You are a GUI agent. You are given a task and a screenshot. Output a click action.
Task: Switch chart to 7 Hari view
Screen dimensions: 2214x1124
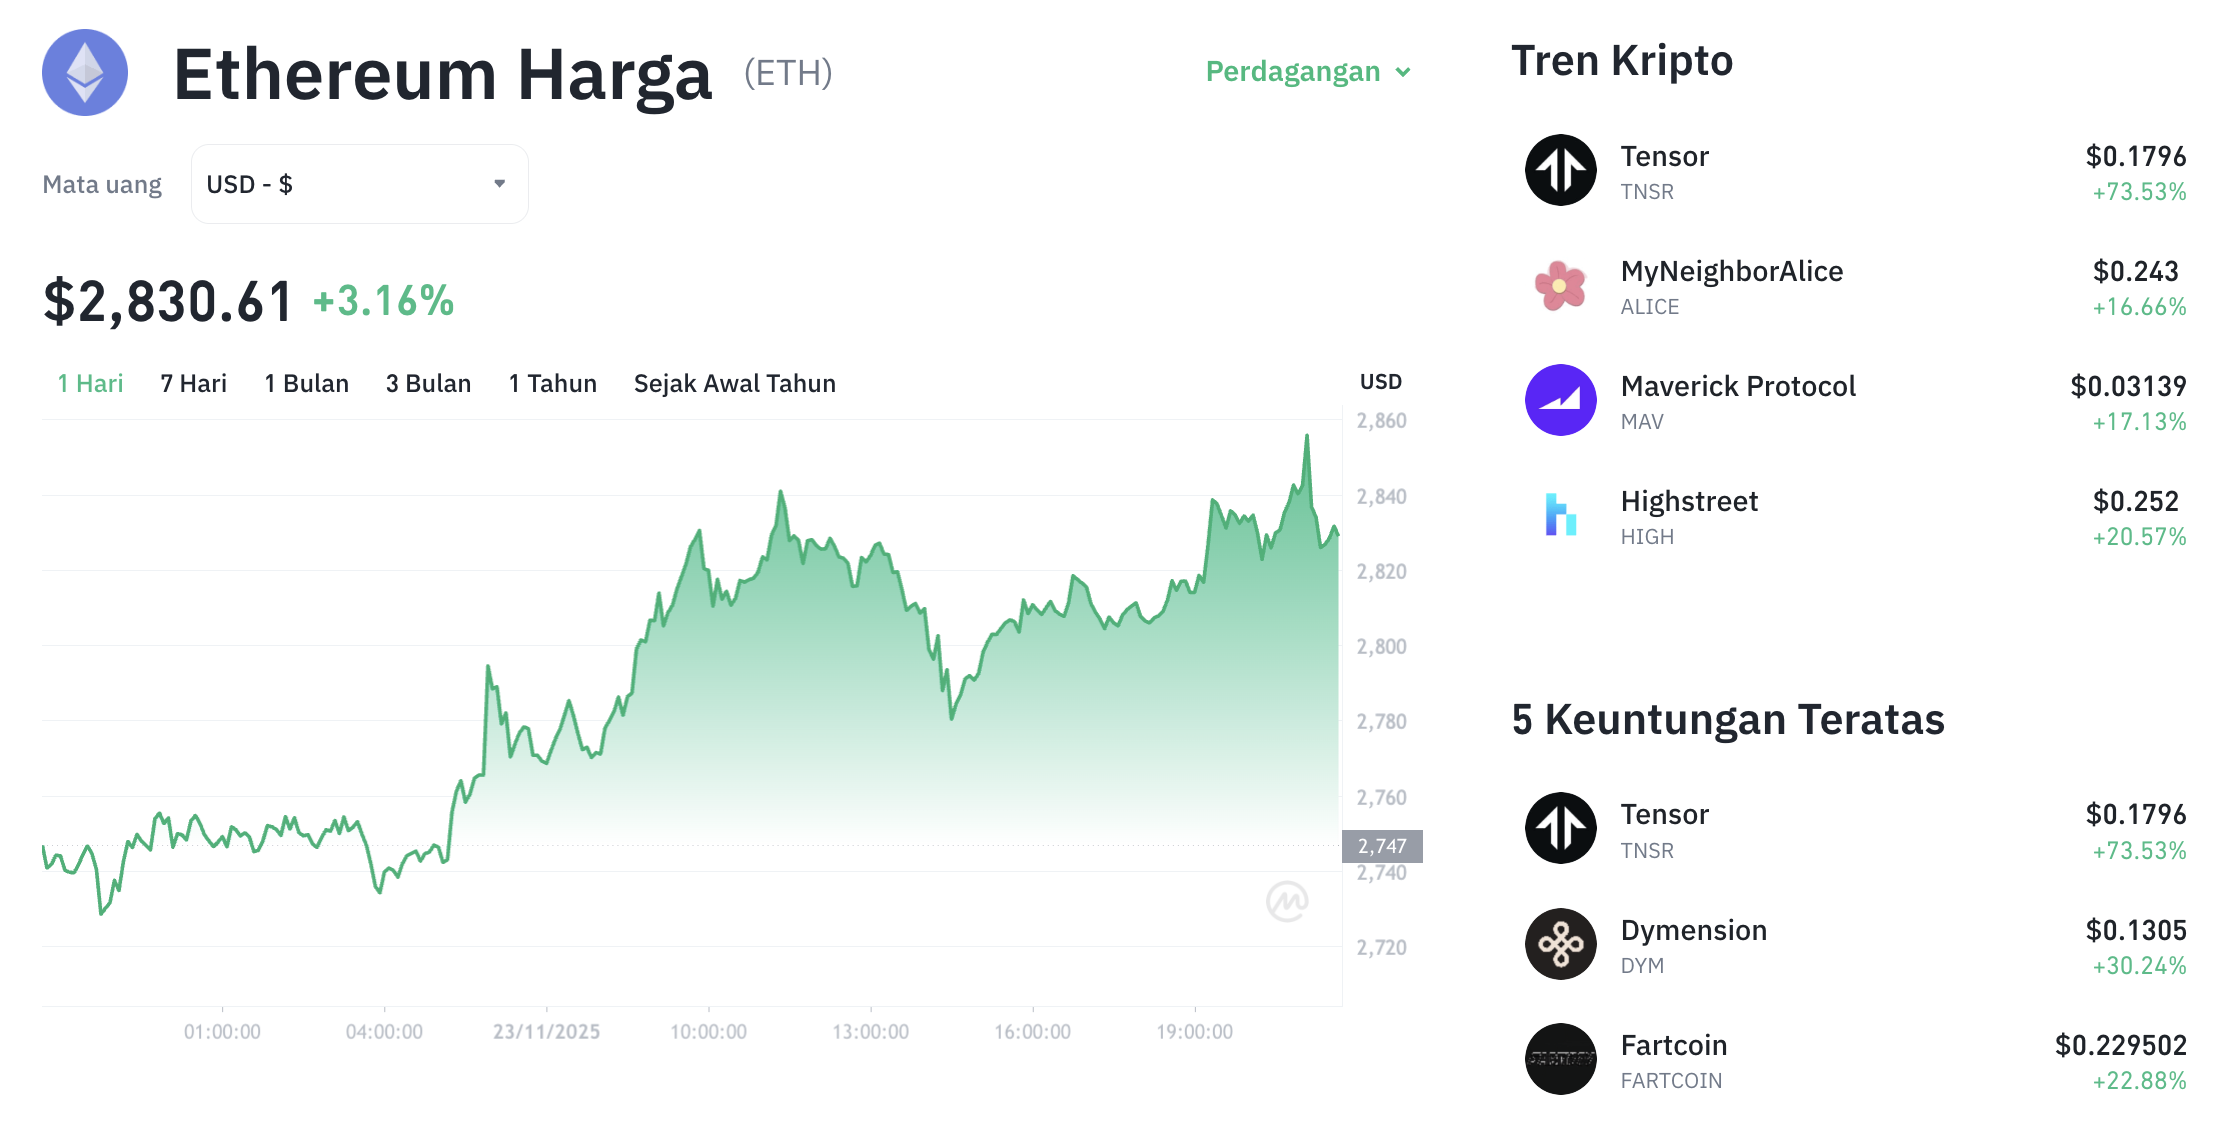point(193,383)
